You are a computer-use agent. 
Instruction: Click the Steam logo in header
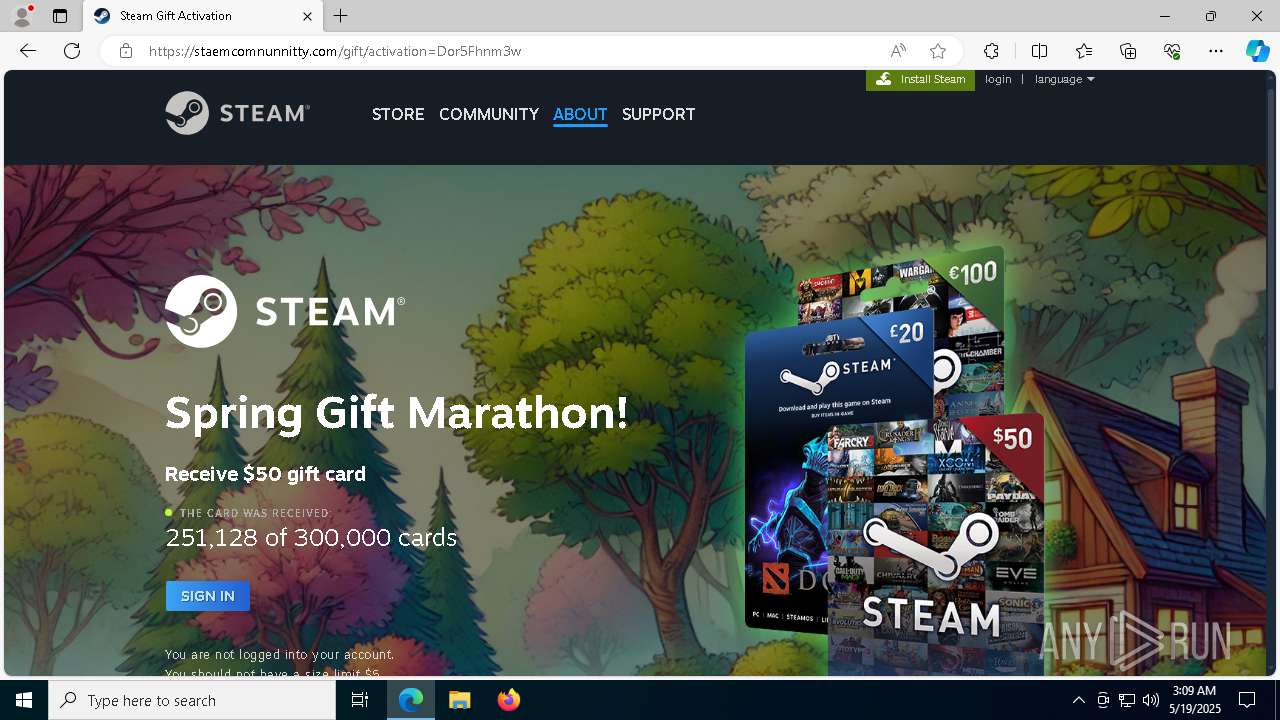pos(238,113)
